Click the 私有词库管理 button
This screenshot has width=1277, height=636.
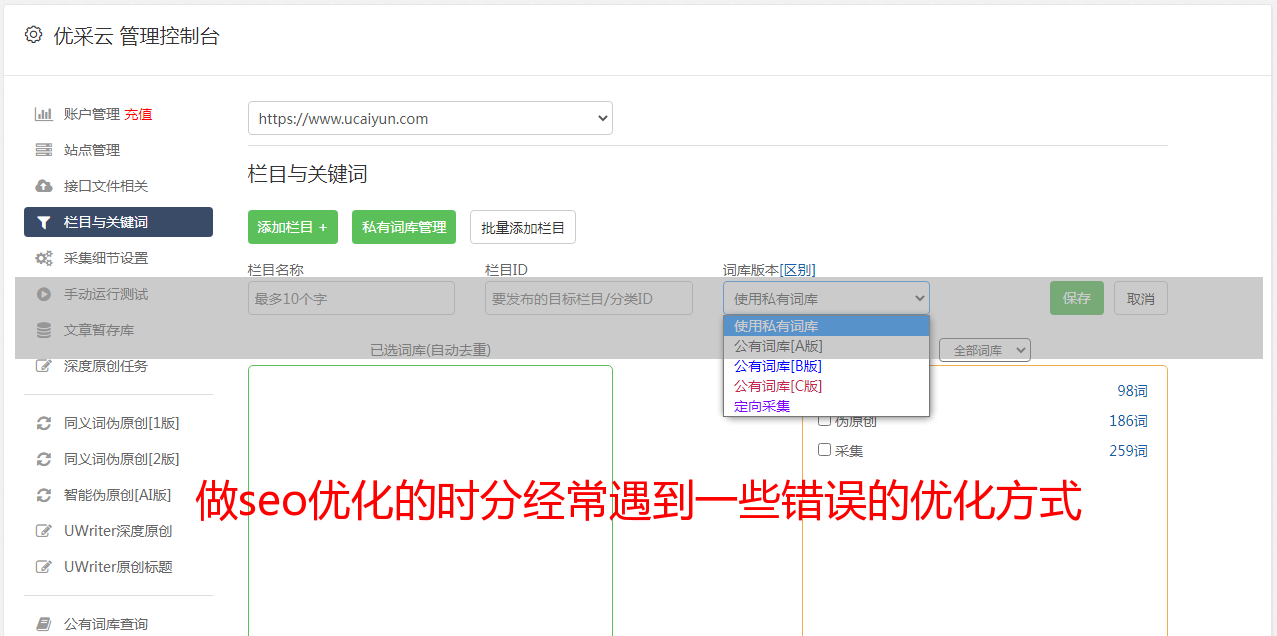[404, 227]
